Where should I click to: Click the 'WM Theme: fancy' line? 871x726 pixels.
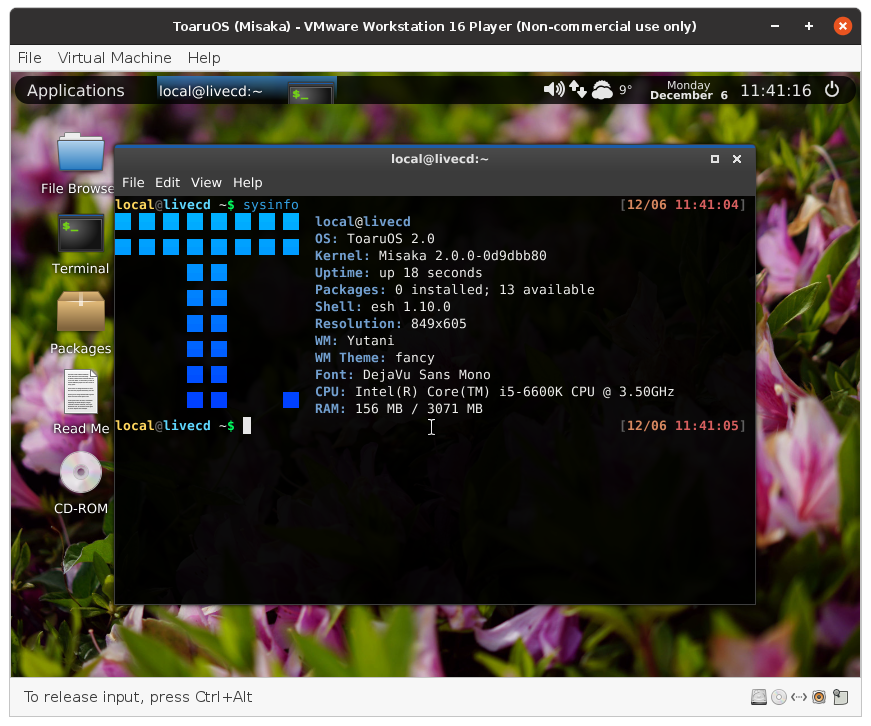click(374, 358)
